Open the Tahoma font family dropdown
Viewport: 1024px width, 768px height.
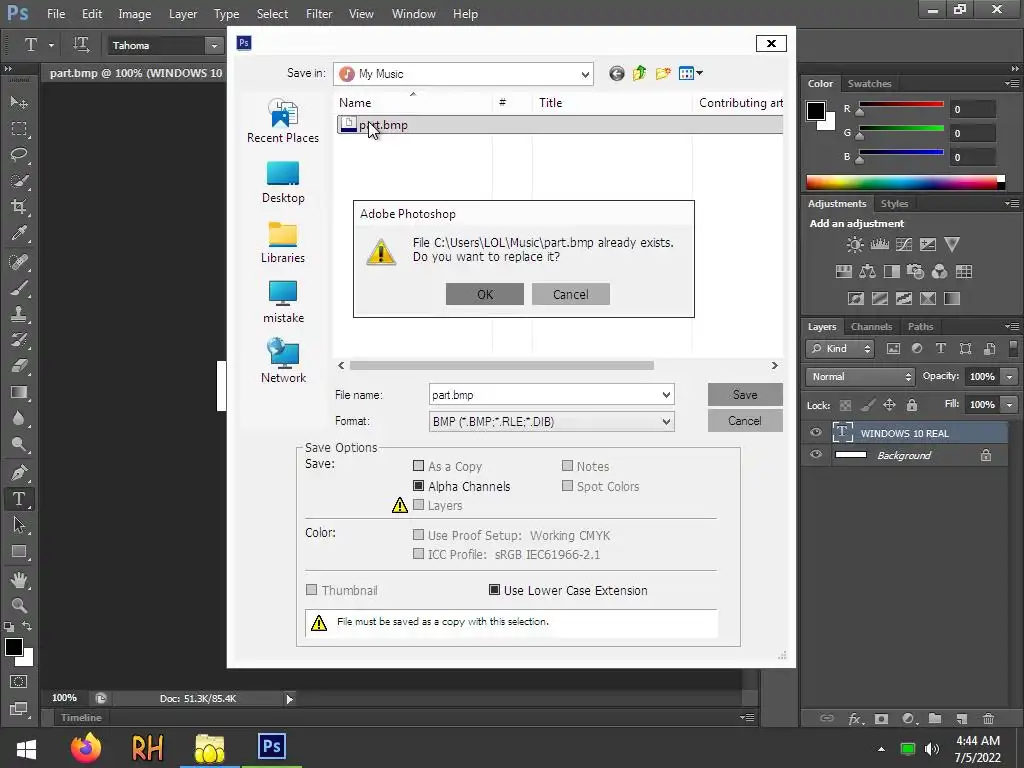pos(214,45)
